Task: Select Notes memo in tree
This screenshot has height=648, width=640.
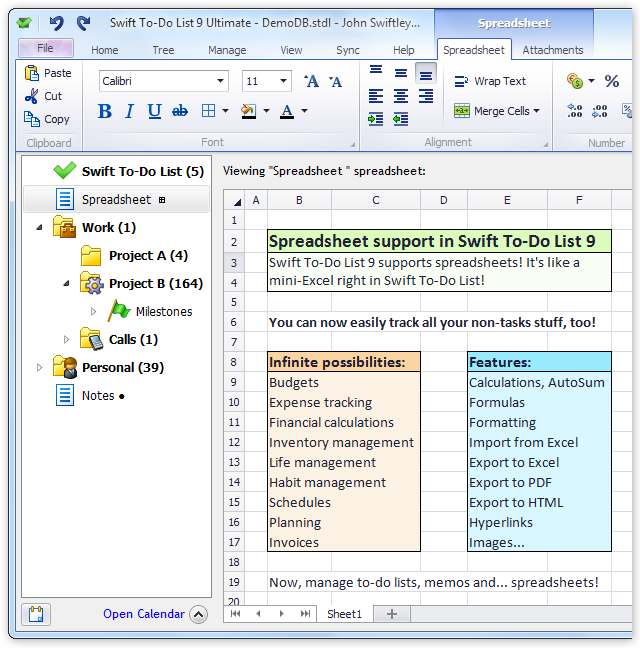Action: click(90, 395)
